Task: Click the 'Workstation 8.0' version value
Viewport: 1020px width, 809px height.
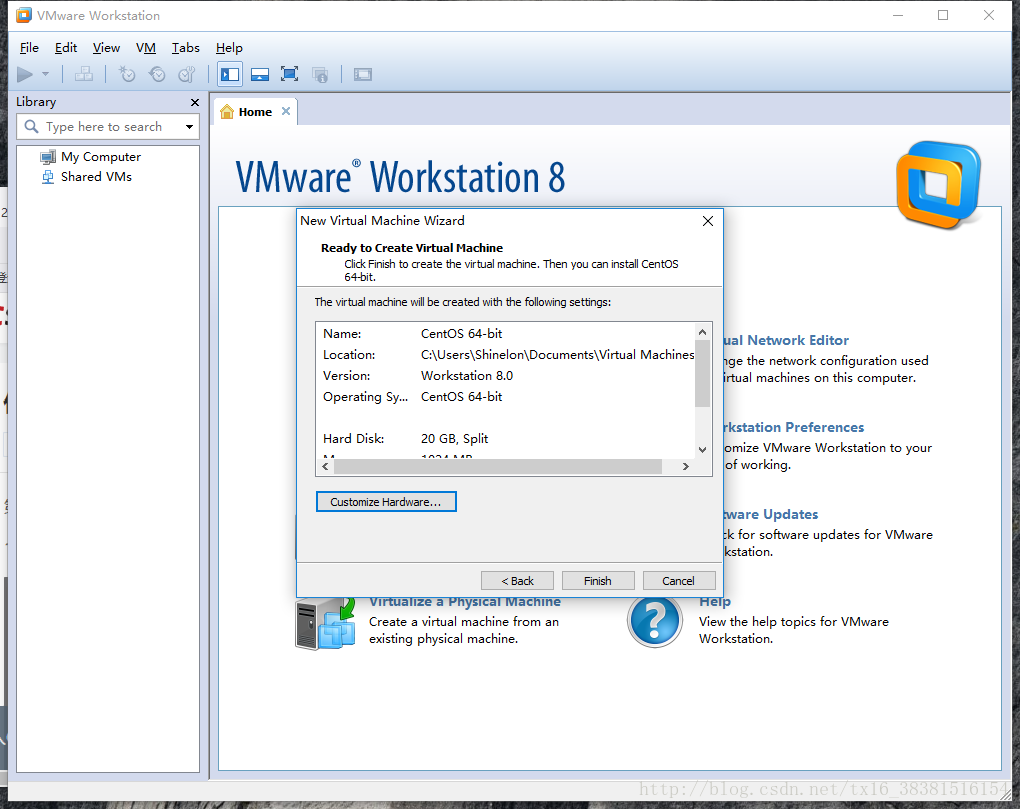Action: (466, 376)
